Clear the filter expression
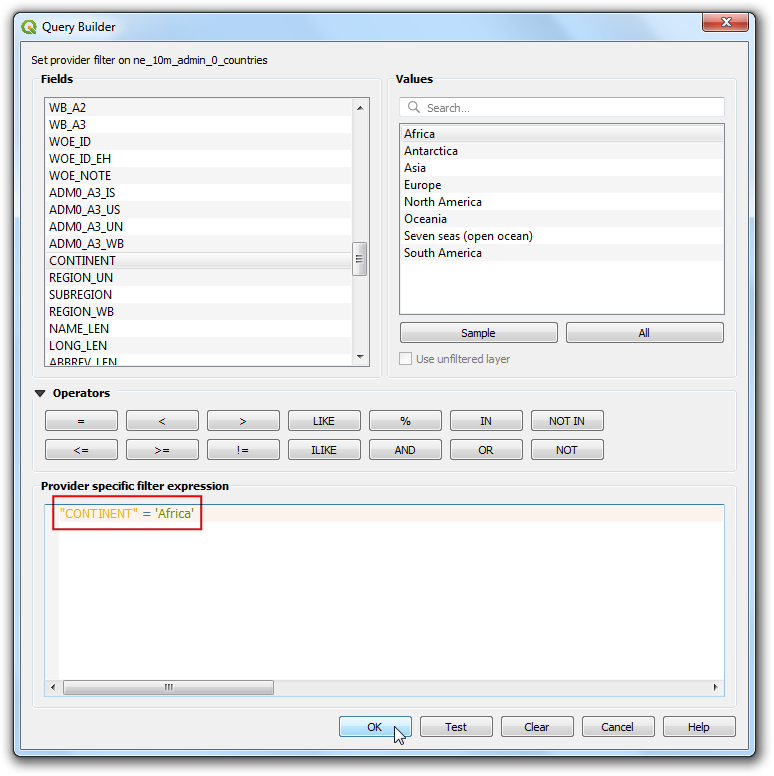The width and height of the screenshot is (774, 776). pyautogui.click(x=537, y=727)
